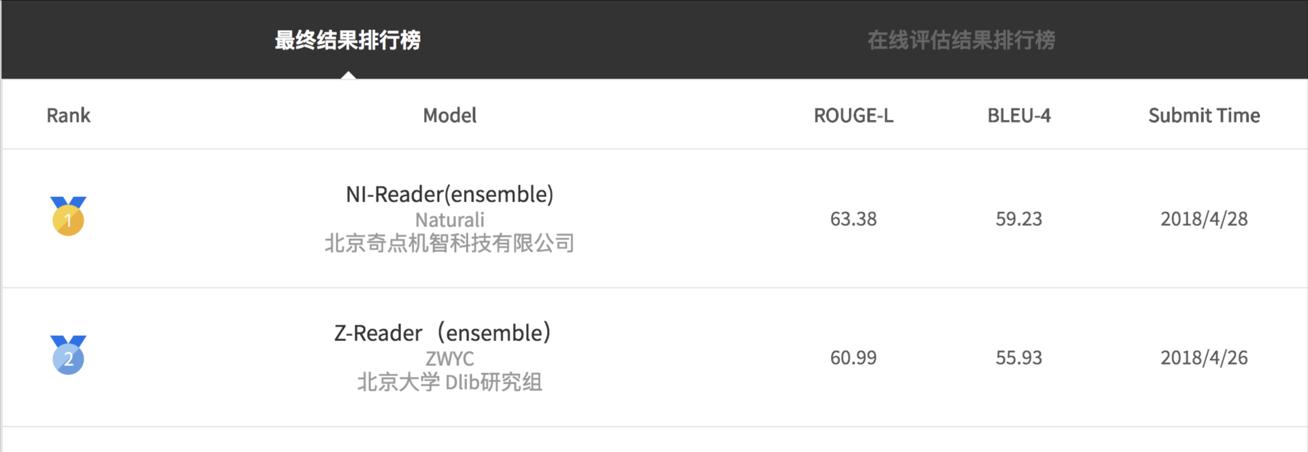
Task: Select the active tab pointer triangle
Action: tap(348, 73)
